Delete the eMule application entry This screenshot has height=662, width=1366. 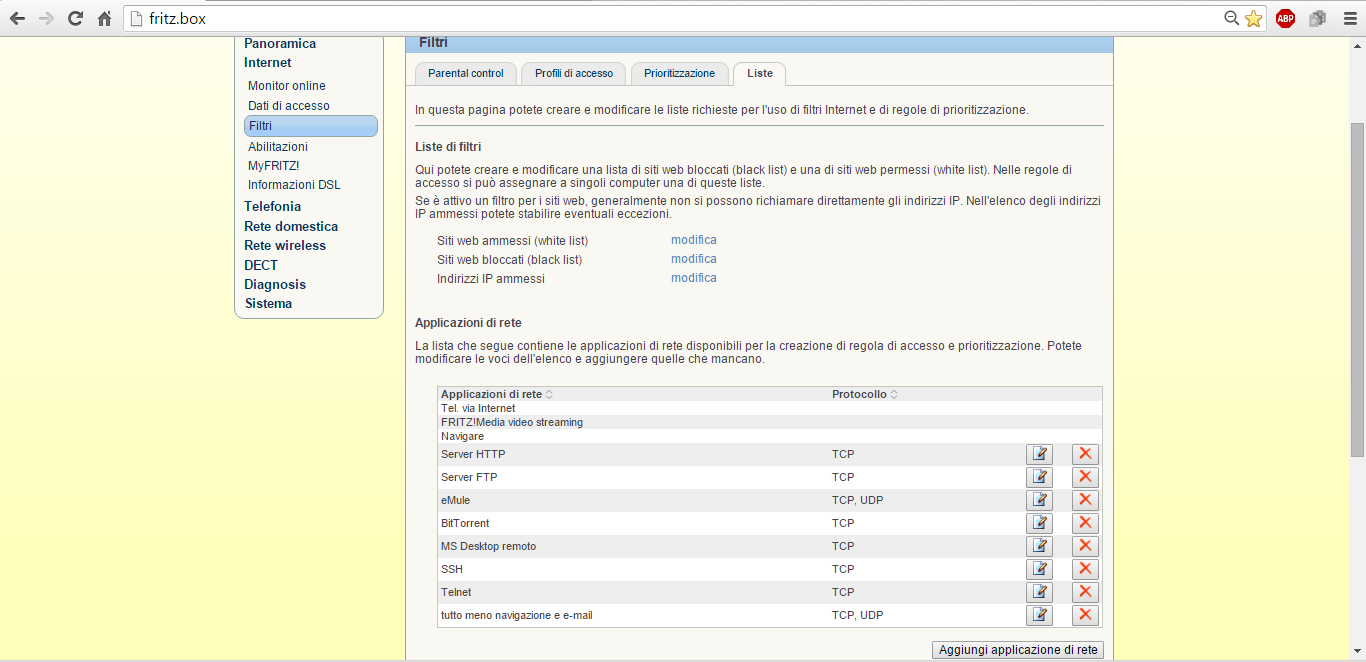click(x=1085, y=500)
